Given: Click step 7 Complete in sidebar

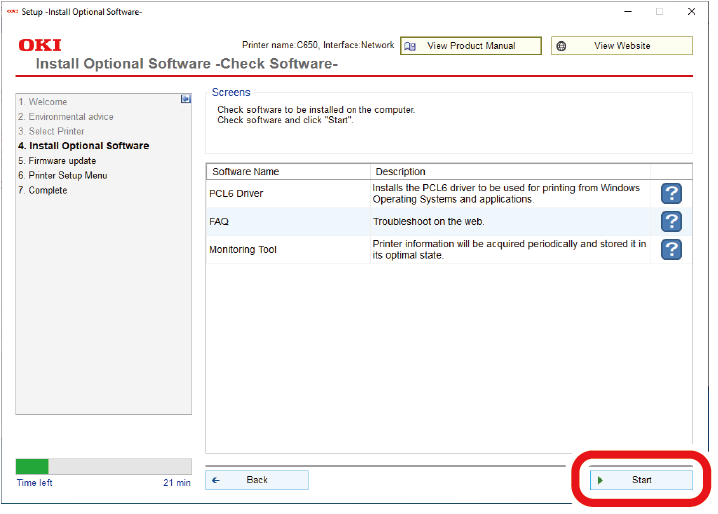Looking at the screenshot, I should (42, 190).
